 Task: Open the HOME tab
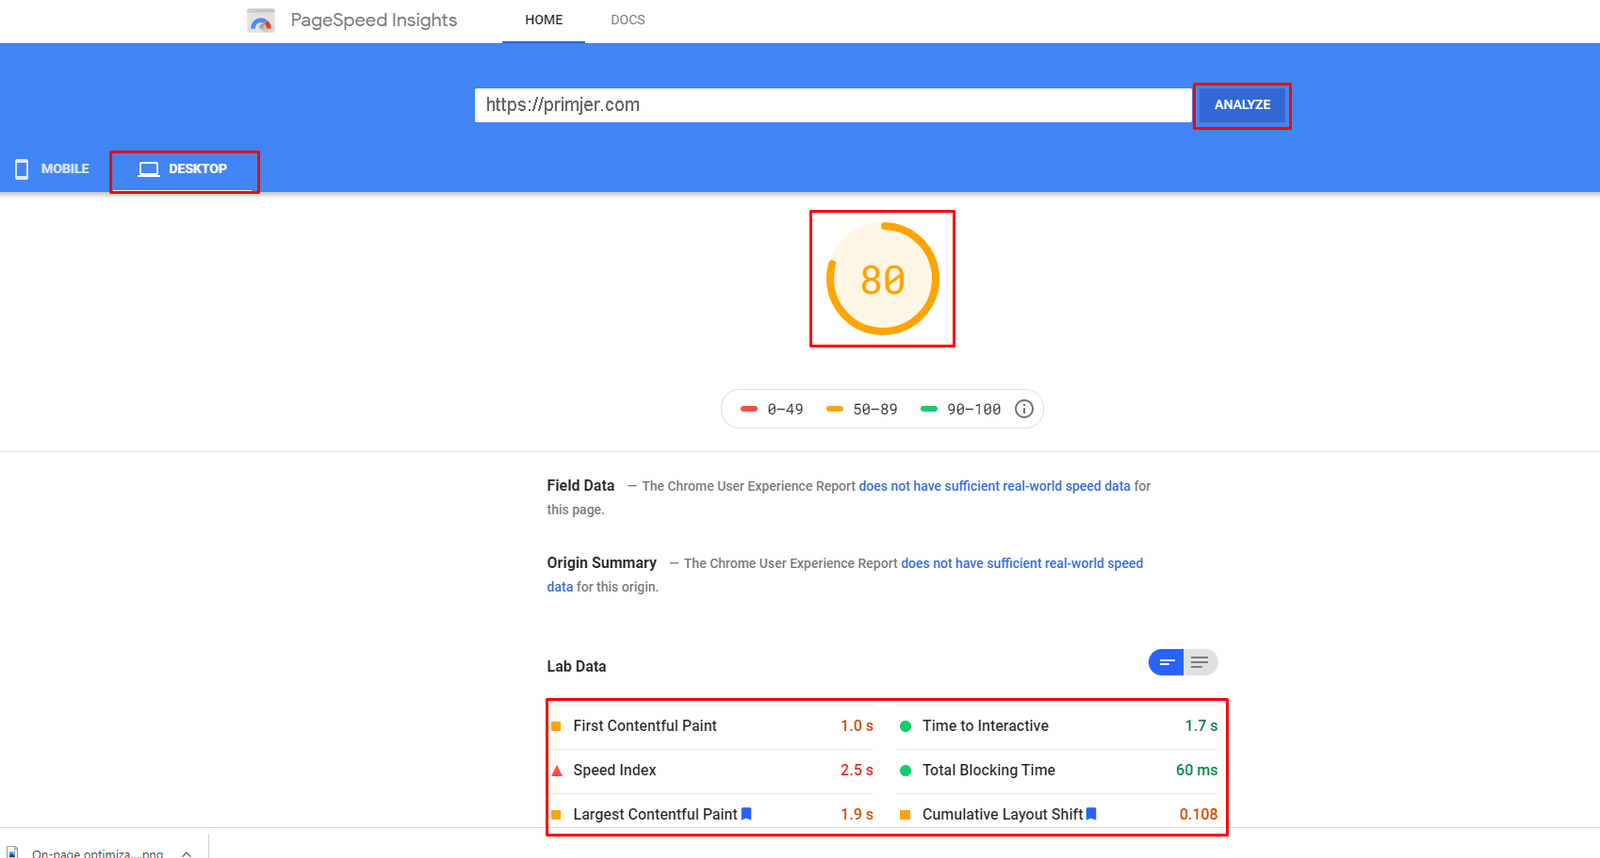[x=544, y=20]
